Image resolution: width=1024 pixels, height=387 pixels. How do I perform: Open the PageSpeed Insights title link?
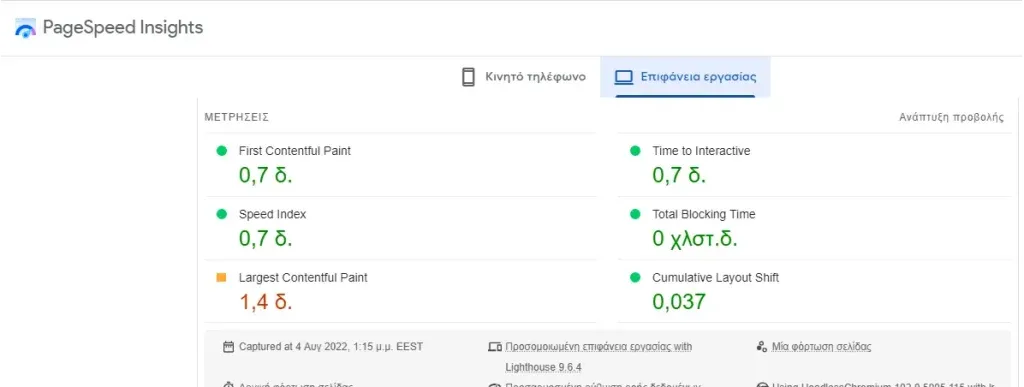[x=123, y=27]
